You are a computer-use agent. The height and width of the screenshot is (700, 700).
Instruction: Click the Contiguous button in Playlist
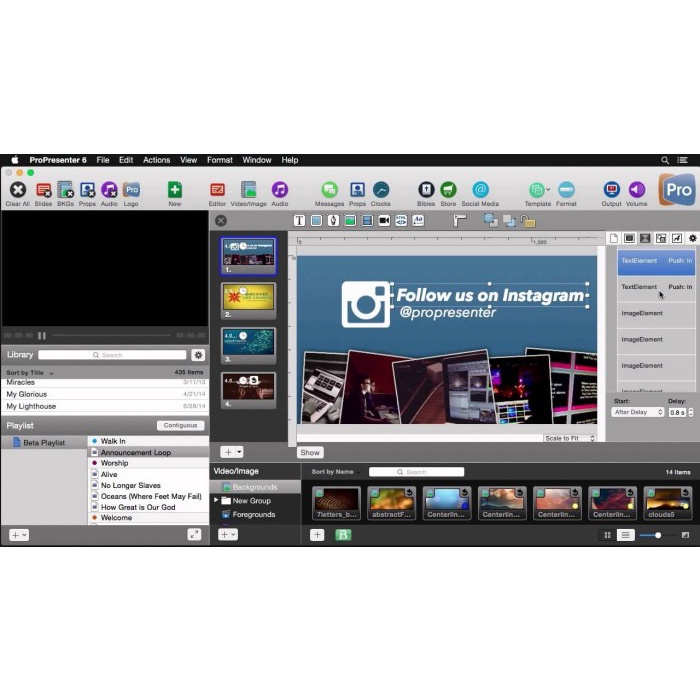tap(180, 425)
